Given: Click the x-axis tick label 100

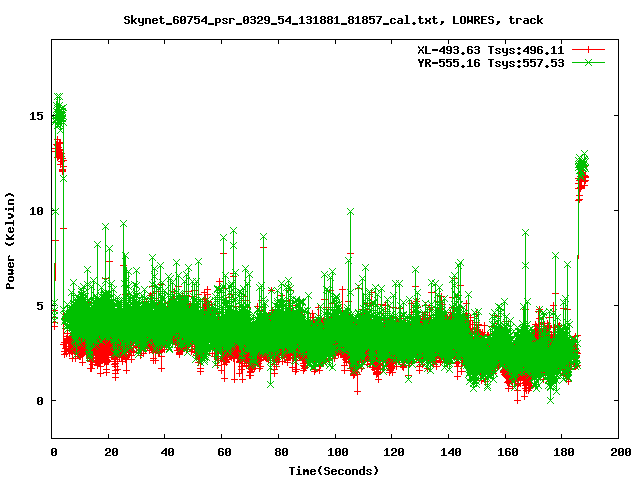Looking at the screenshot, I should click(x=338, y=452).
